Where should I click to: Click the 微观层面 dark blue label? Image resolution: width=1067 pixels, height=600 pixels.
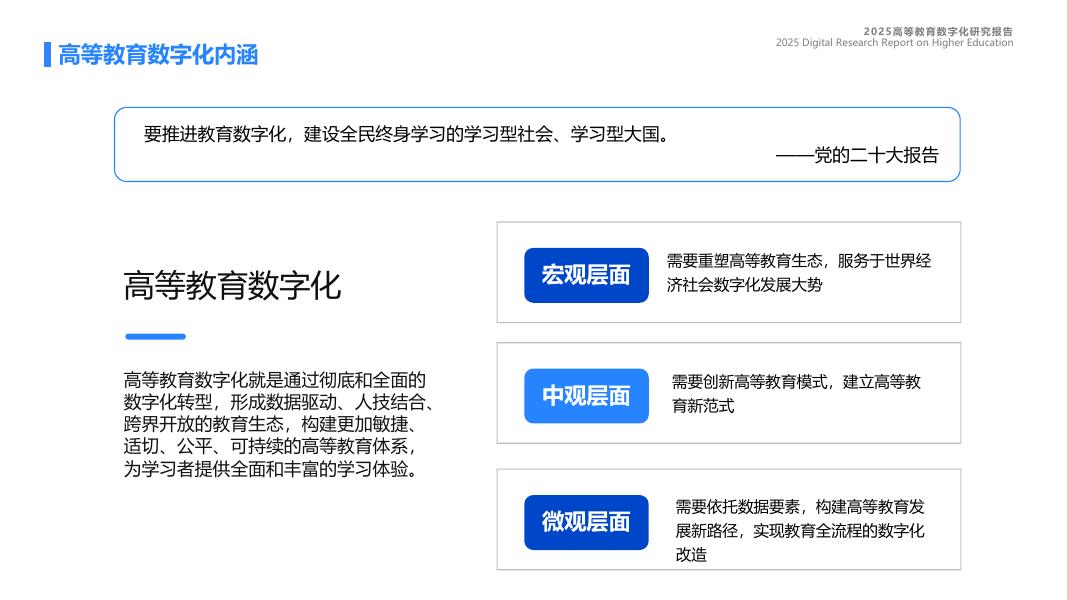[586, 522]
